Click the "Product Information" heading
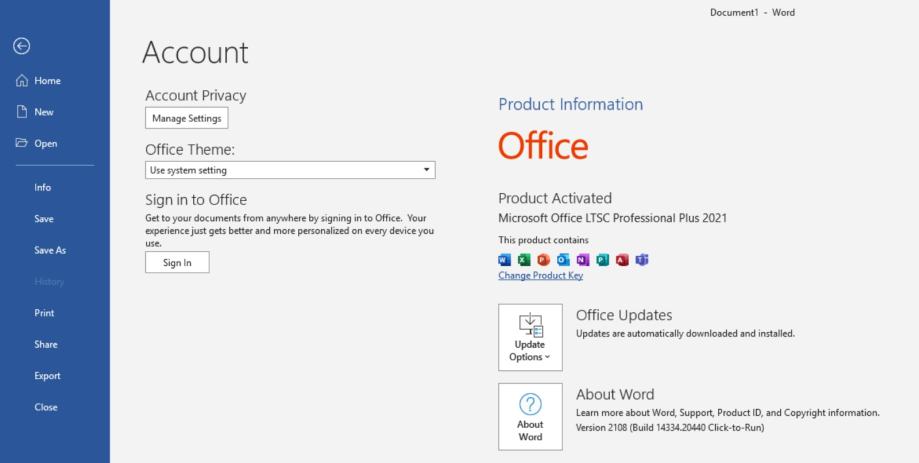This screenshot has height=463, width=919. click(x=571, y=104)
